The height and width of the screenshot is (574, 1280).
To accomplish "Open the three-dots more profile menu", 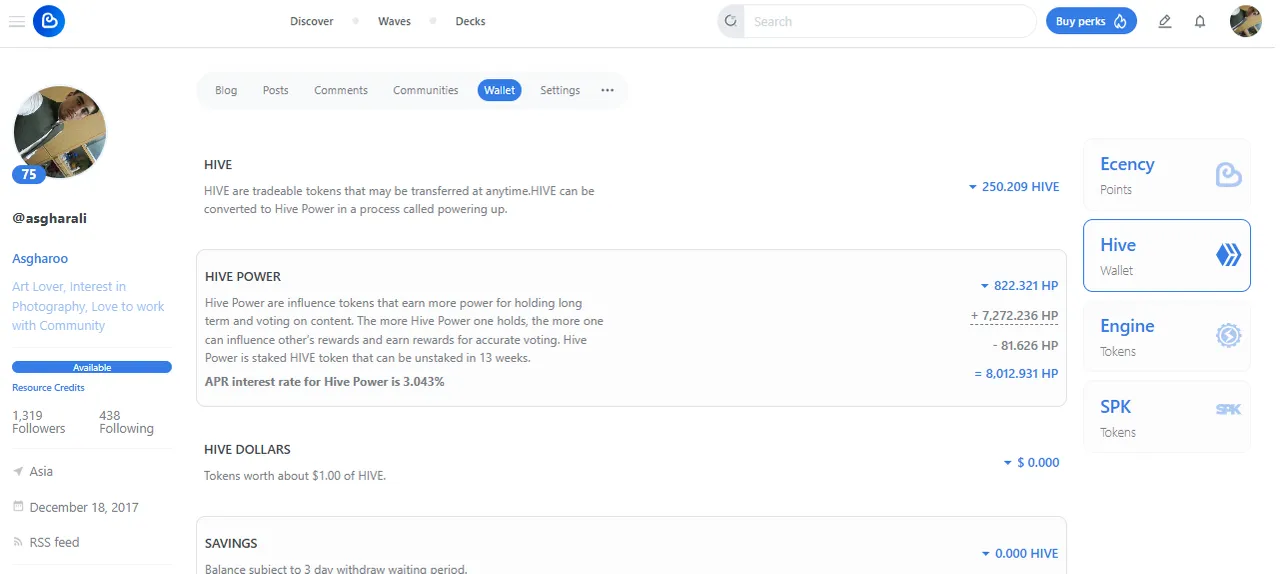I will click(607, 90).
